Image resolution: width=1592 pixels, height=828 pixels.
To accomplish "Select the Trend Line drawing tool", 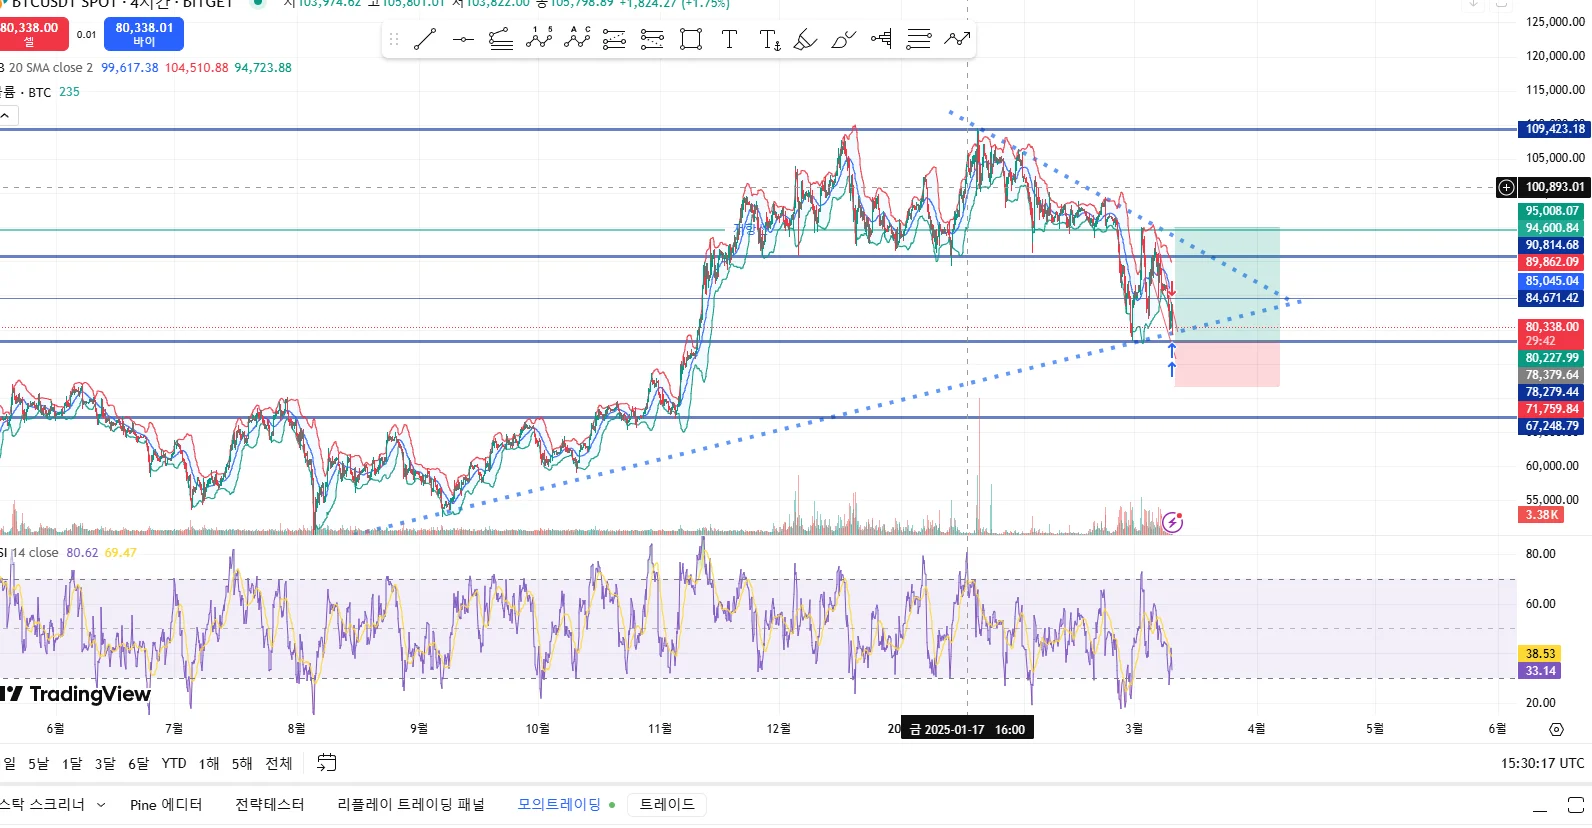I will pyautogui.click(x=425, y=39).
